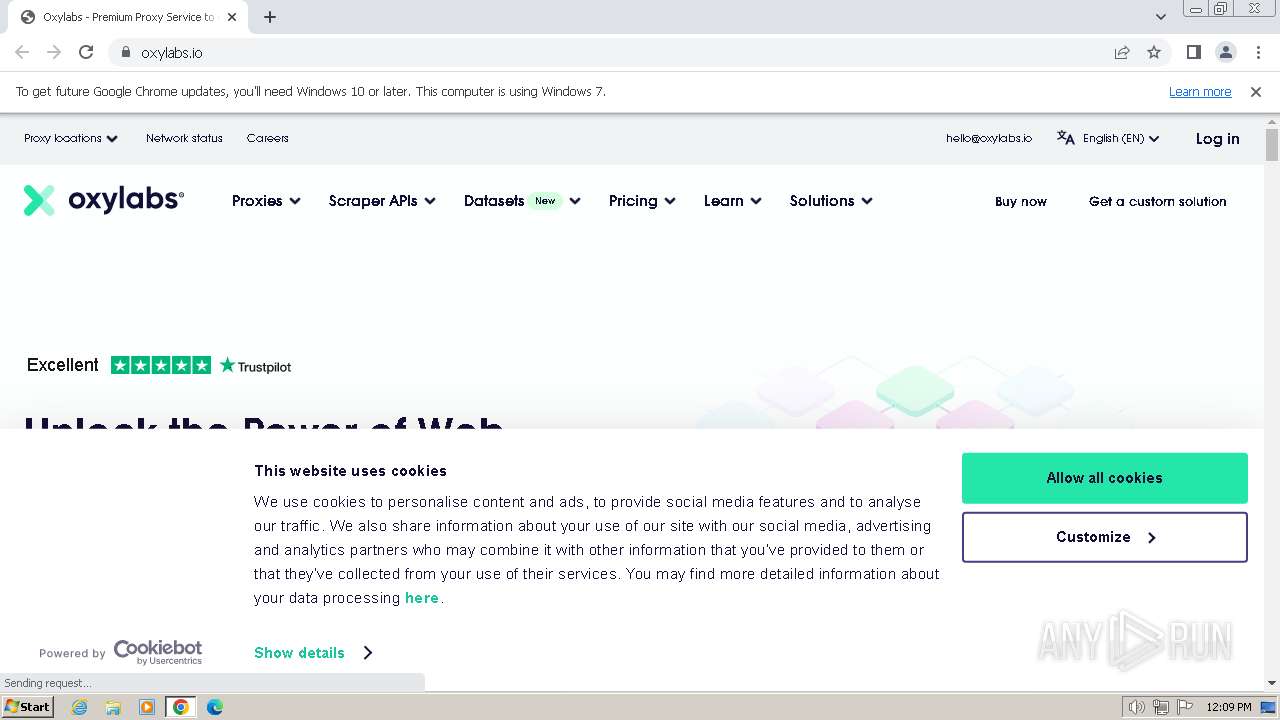Open Windows Start menu
Viewport: 1280px width, 720px height.
pyautogui.click(x=27, y=706)
